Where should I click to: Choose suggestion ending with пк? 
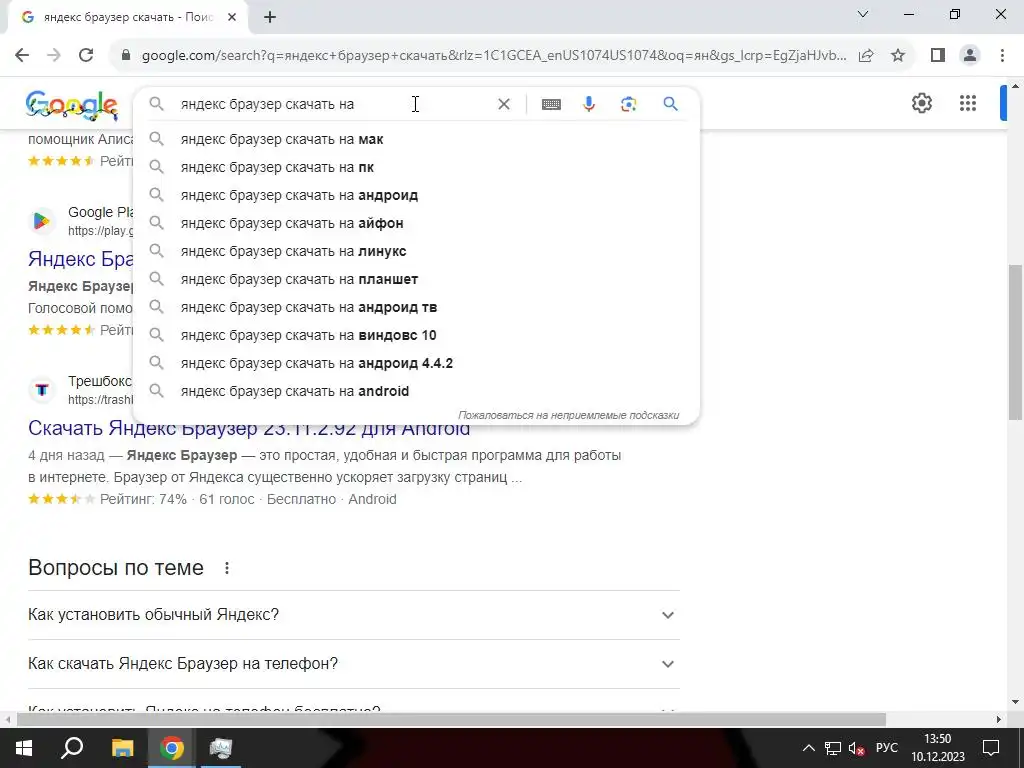coord(416,167)
